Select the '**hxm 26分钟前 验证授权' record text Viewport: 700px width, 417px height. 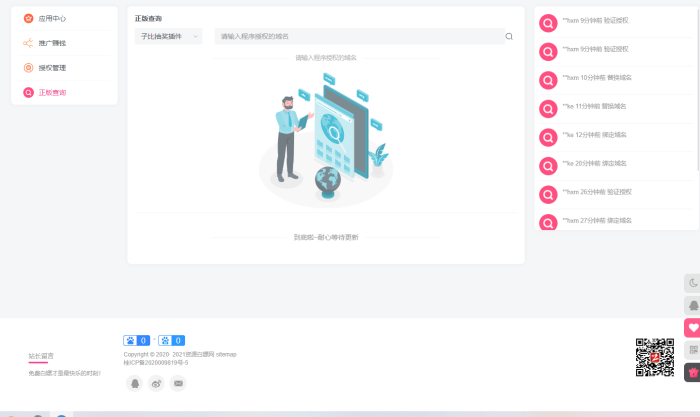coord(597,192)
